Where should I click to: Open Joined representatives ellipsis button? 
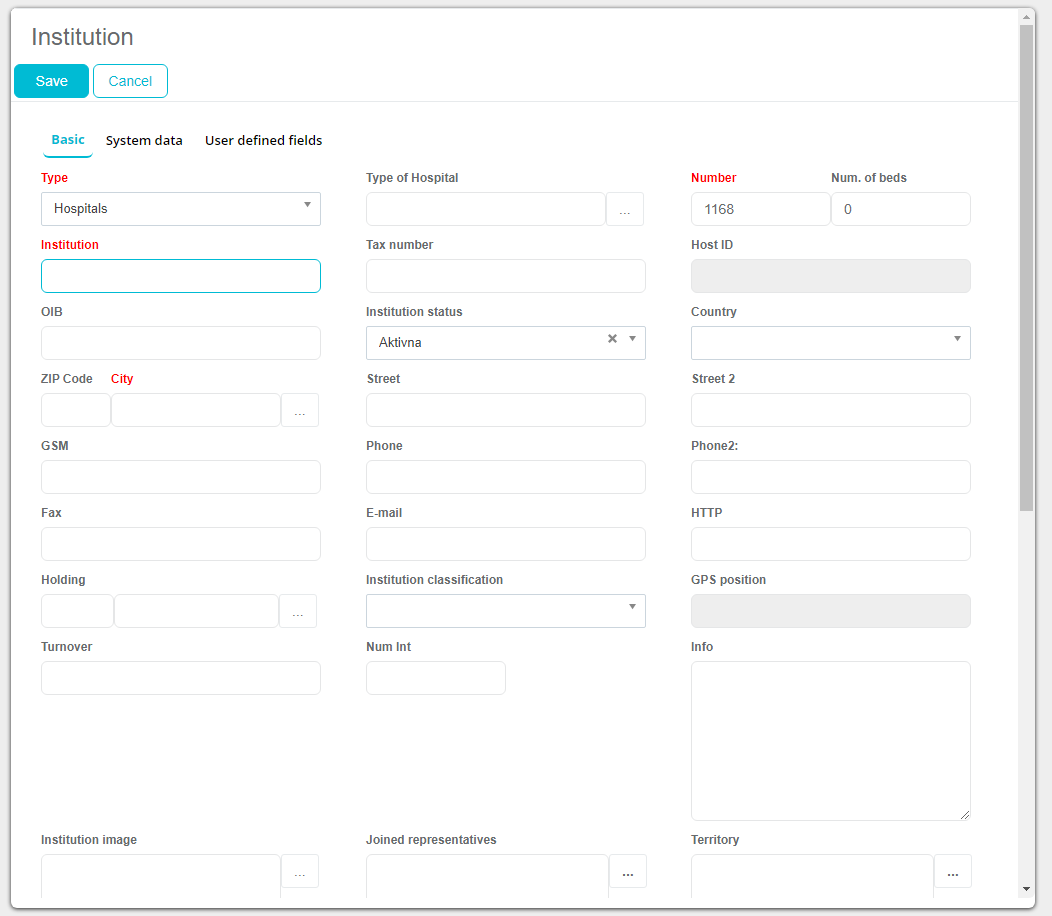pyautogui.click(x=628, y=872)
